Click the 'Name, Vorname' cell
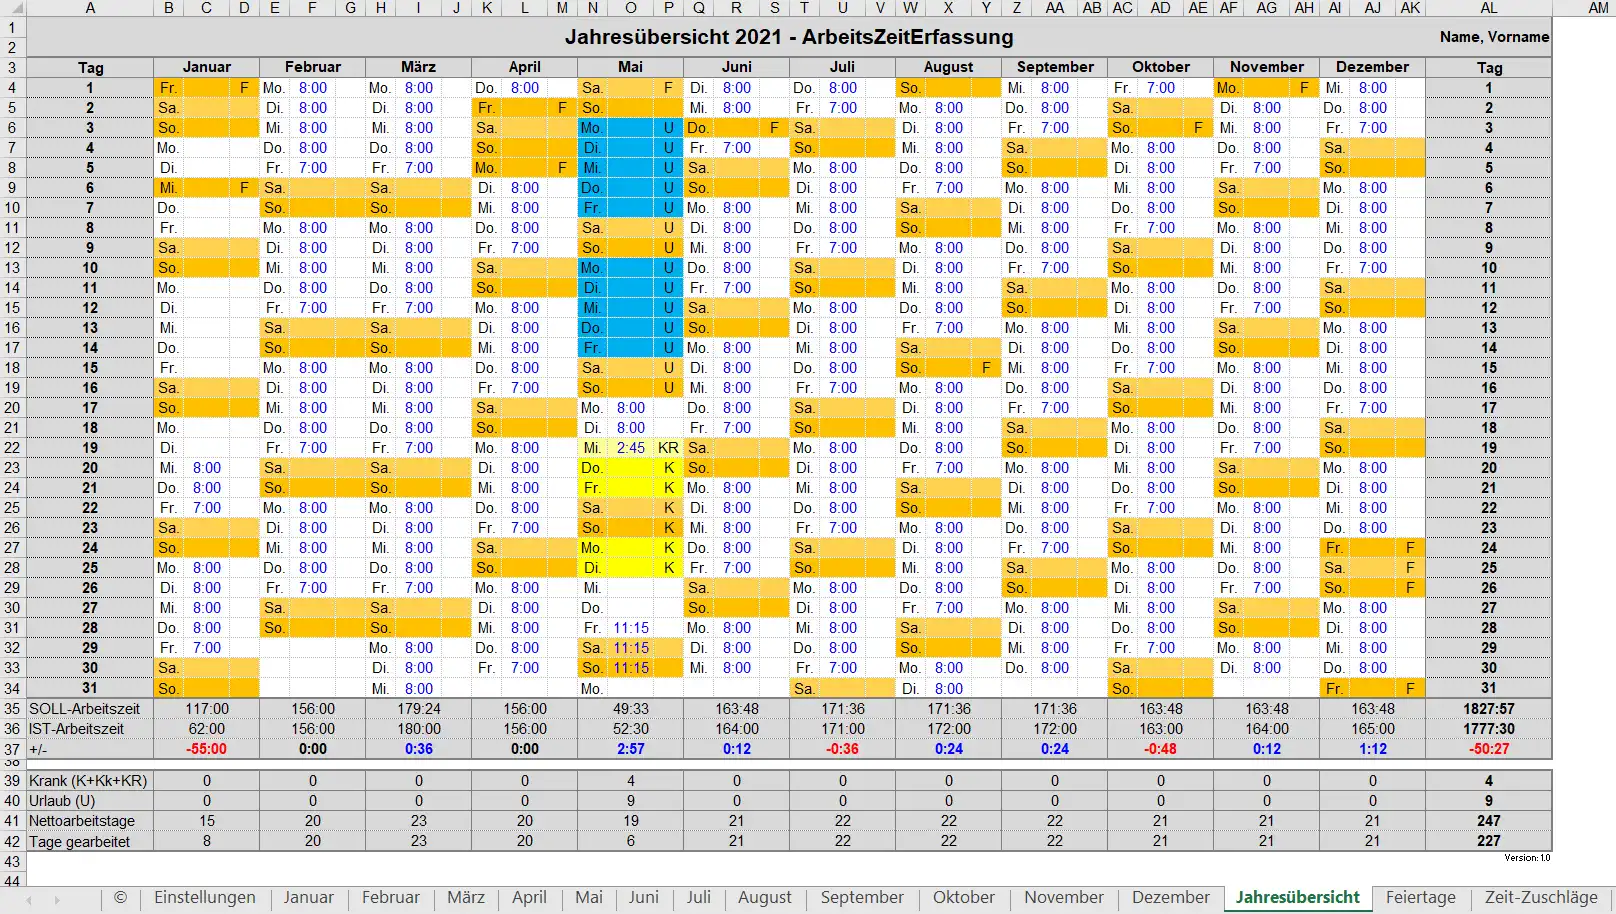The width and height of the screenshot is (1616, 914). [1494, 37]
